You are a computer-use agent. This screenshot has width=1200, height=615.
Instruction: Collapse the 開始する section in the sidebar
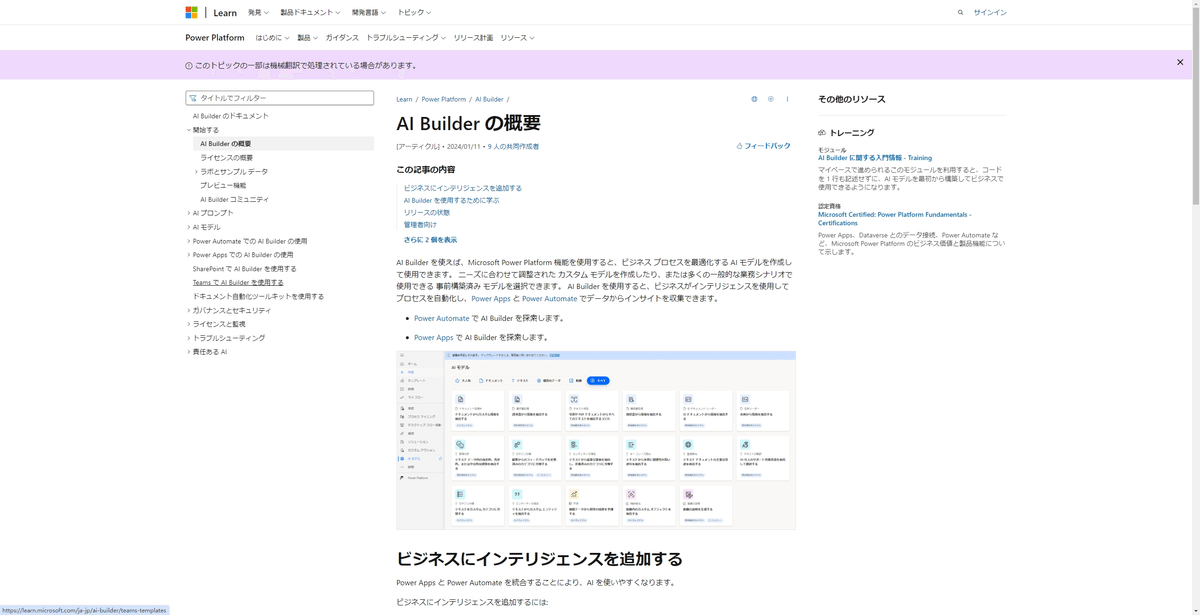tap(205, 130)
